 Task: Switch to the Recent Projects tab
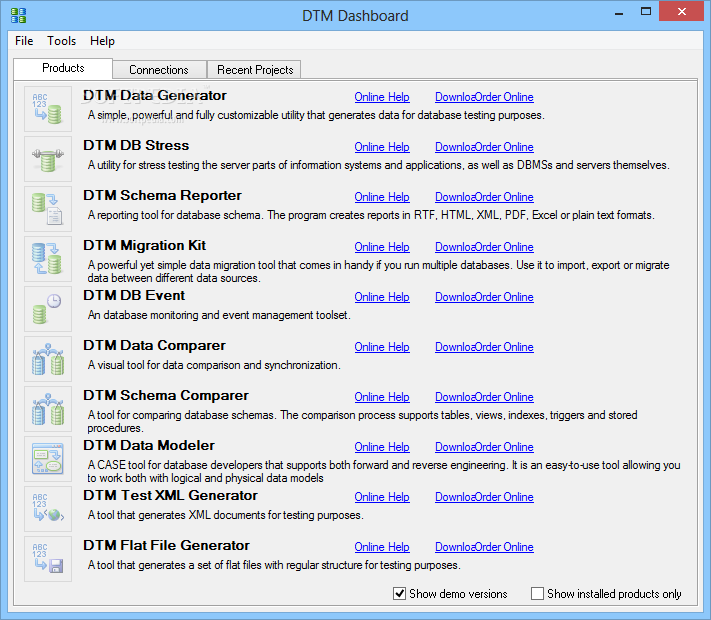255,70
